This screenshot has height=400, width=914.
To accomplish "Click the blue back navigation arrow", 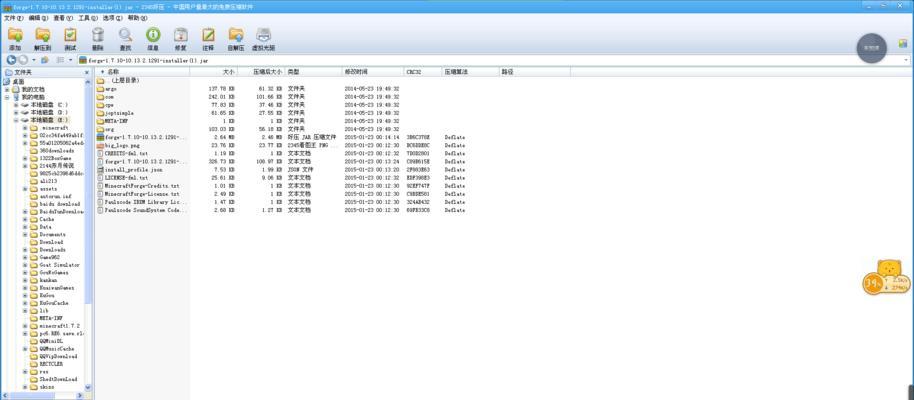I will (x=11, y=60).
